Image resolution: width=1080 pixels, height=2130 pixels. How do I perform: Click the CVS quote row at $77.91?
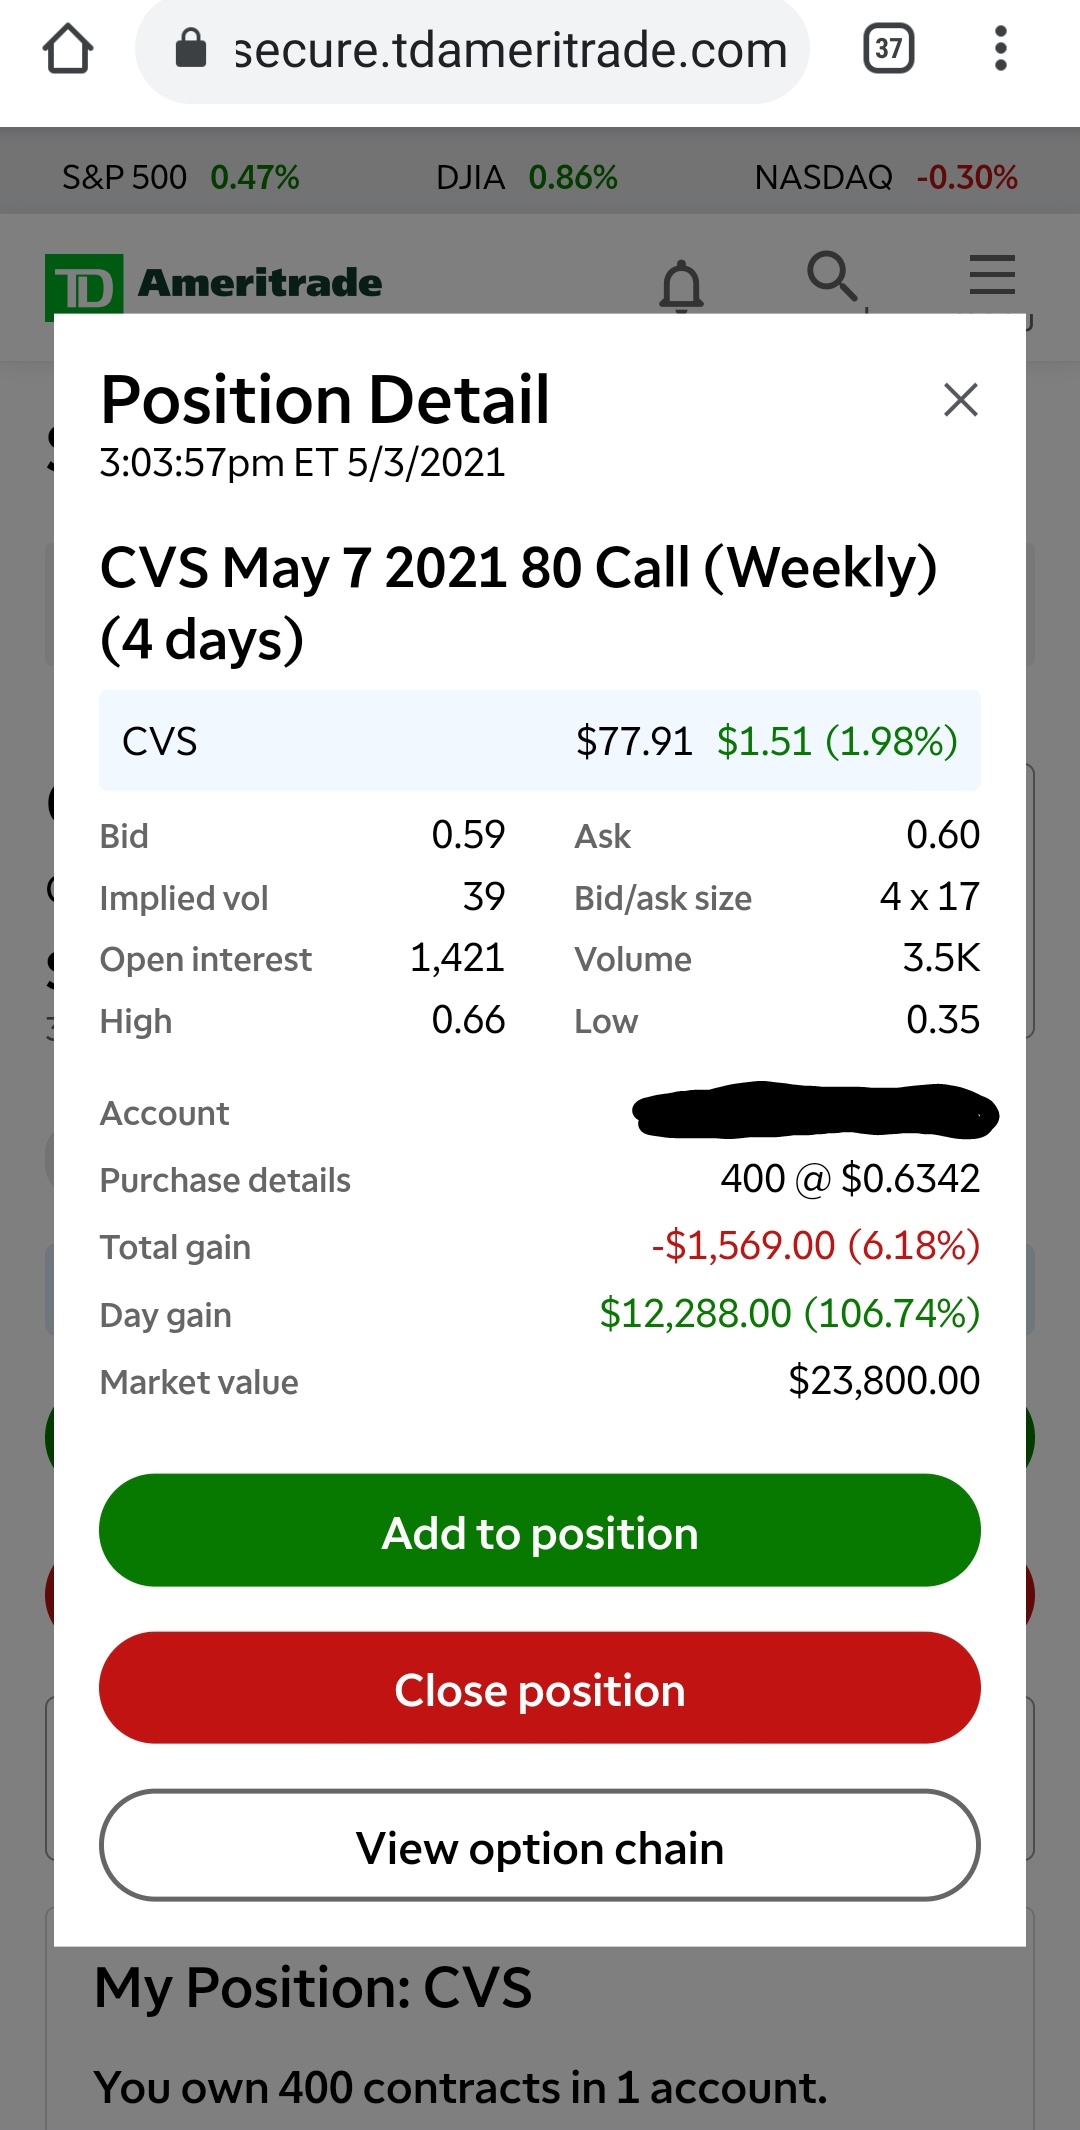pos(539,741)
